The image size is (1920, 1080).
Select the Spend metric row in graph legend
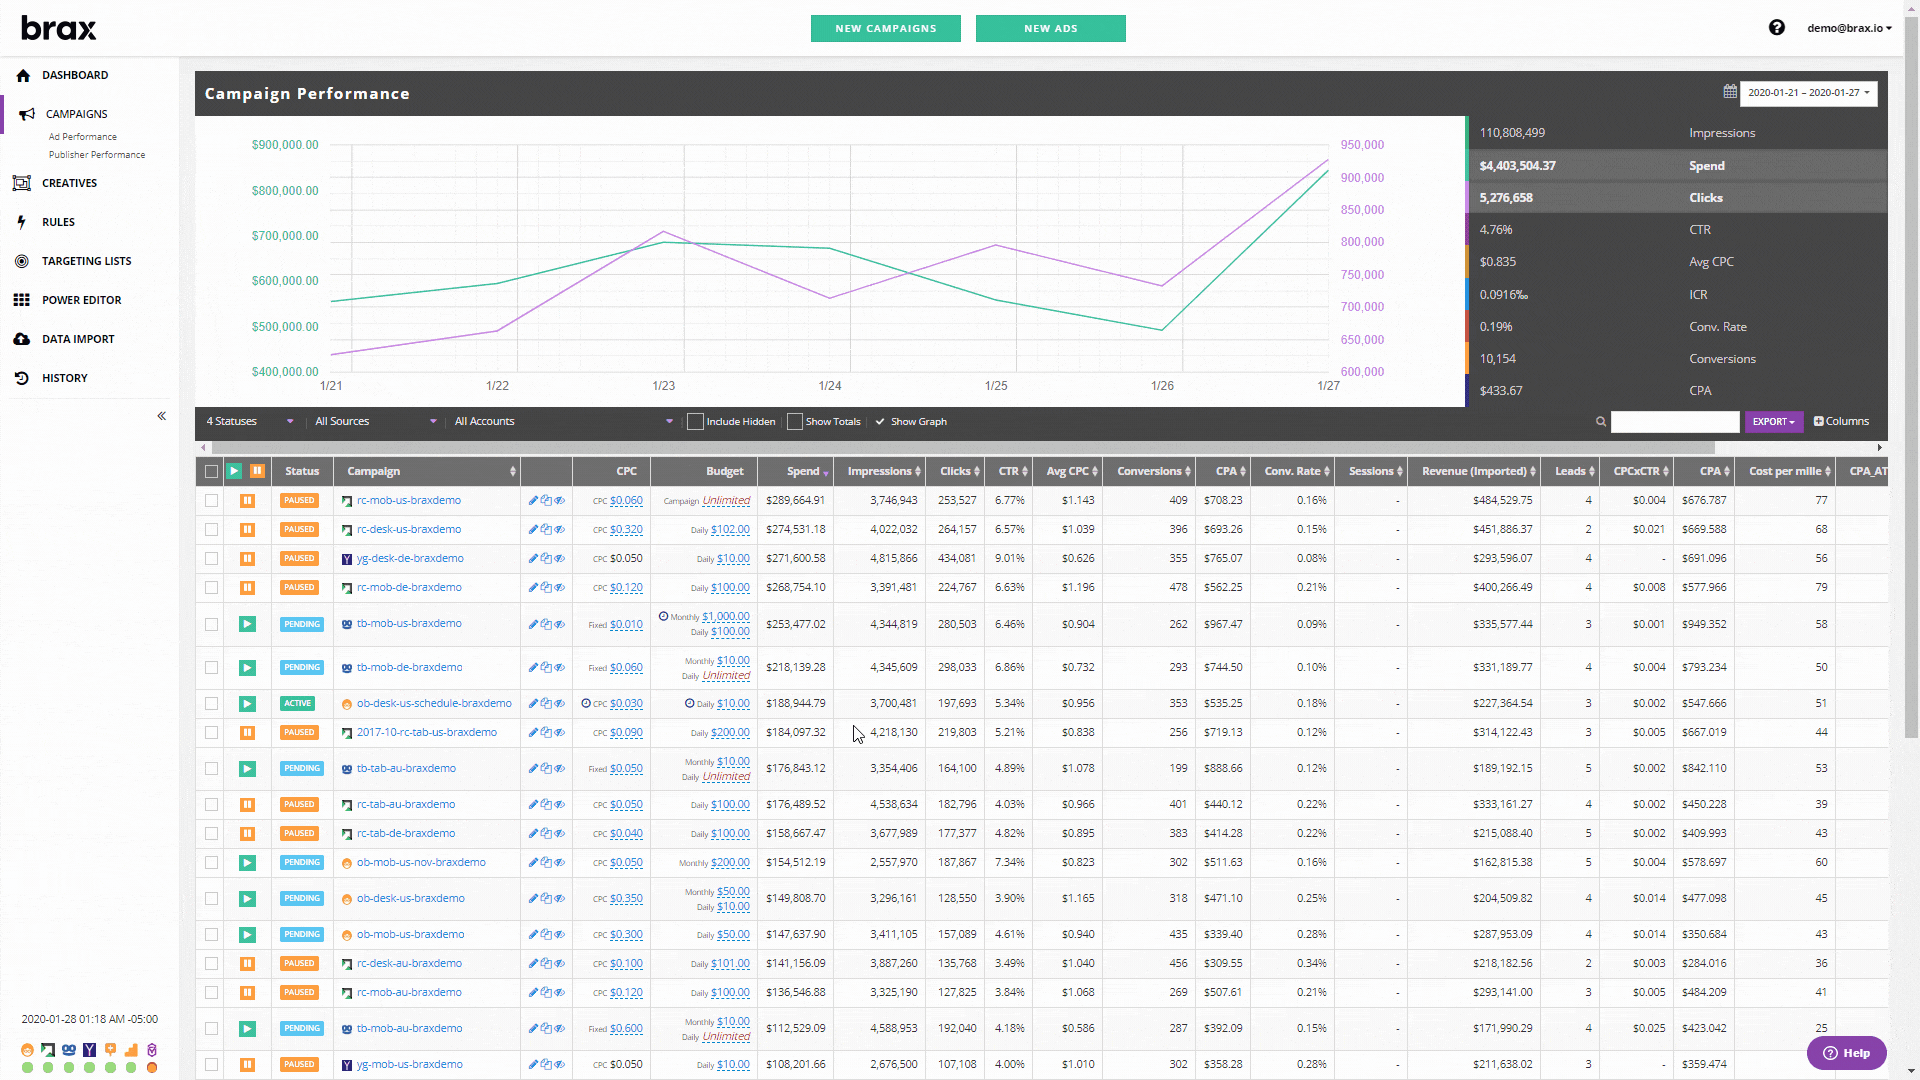(1677, 166)
